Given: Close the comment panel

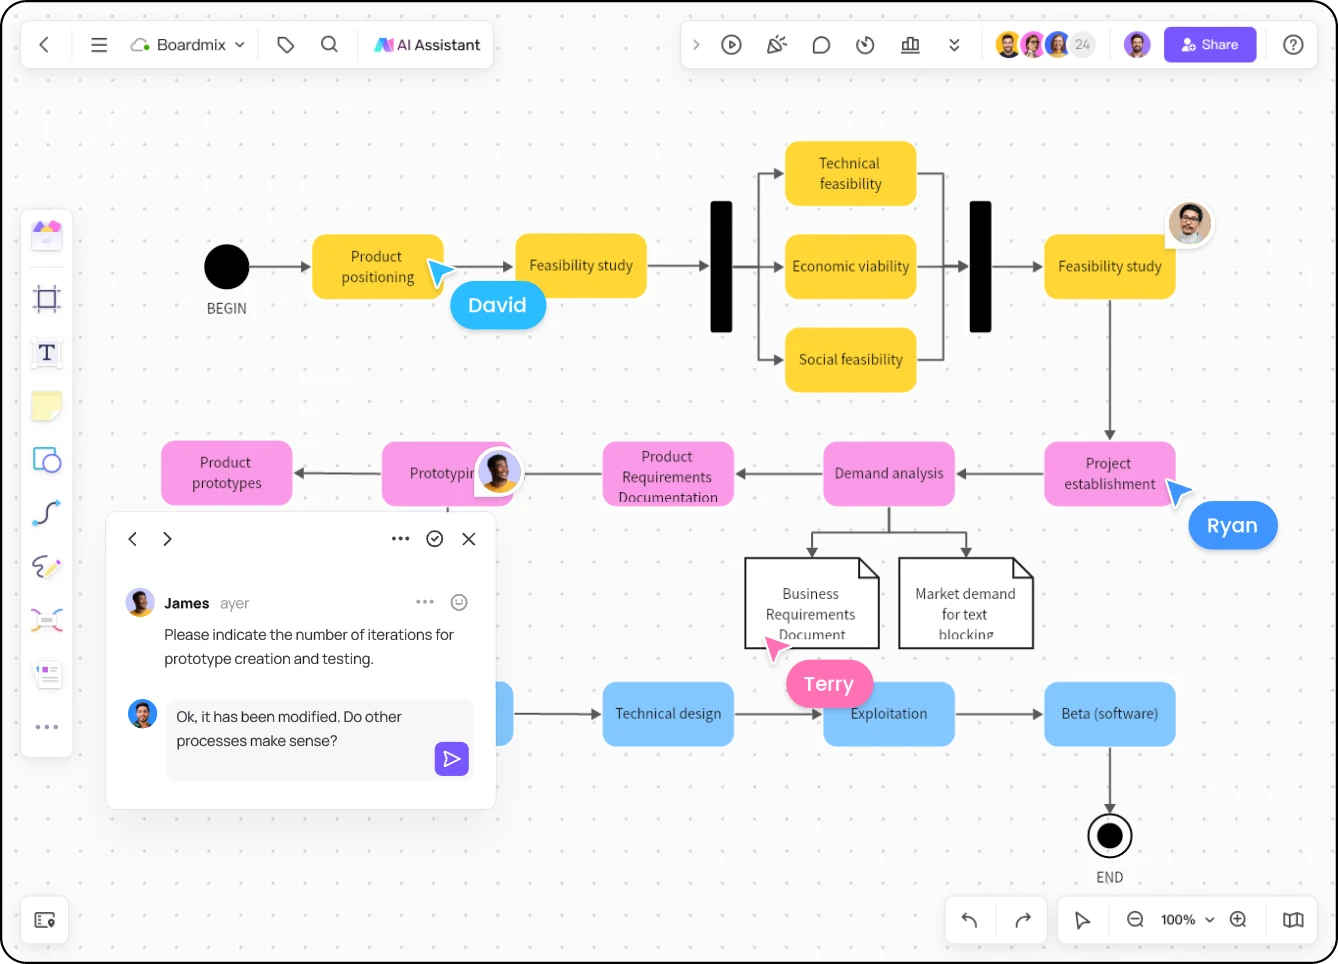Looking at the screenshot, I should [x=469, y=539].
